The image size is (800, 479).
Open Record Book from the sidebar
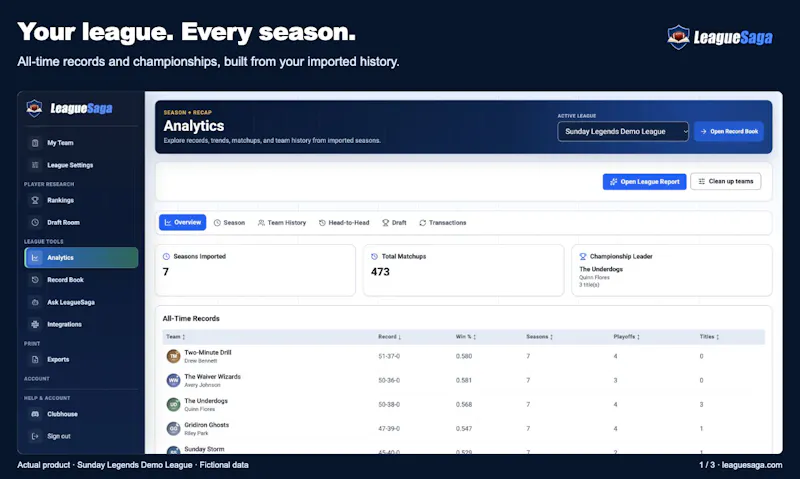pos(81,280)
